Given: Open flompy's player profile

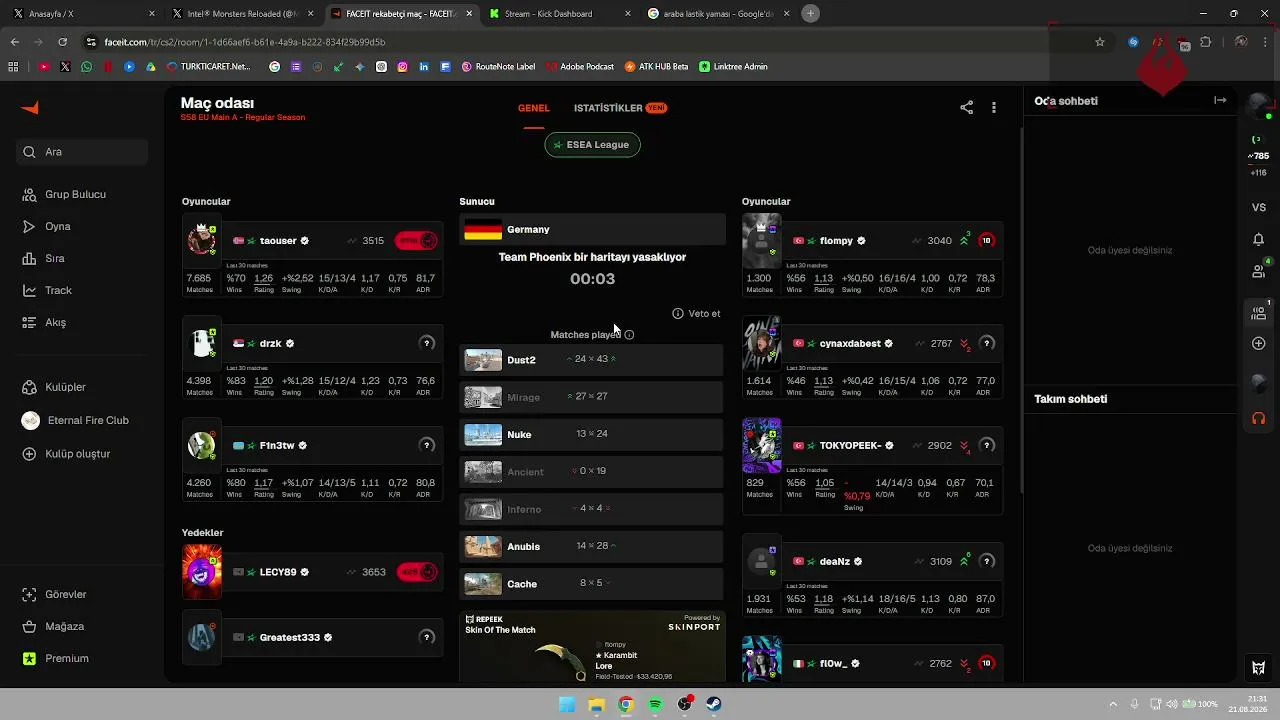Looking at the screenshot, I should click(x=836, y=241).
